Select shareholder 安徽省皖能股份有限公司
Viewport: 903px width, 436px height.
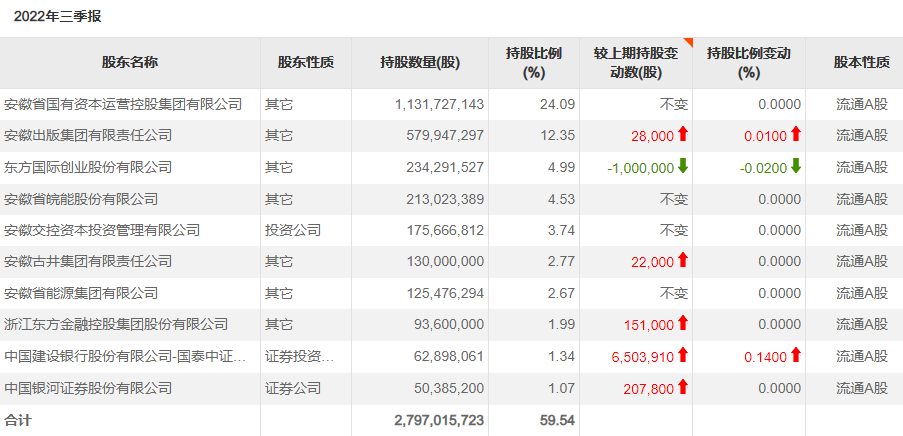click(x=81, y=199)
